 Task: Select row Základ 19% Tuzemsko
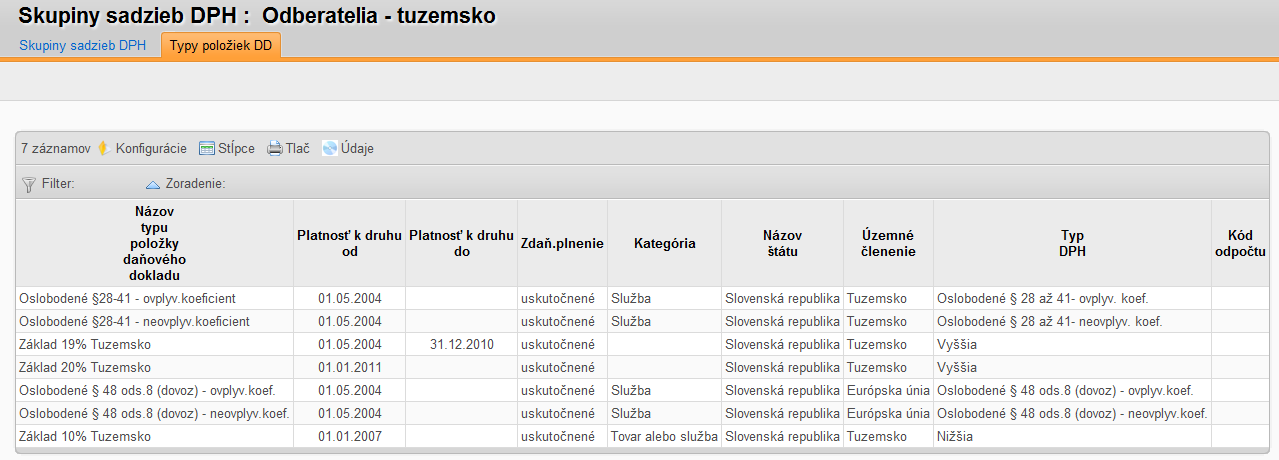(643, 344)
